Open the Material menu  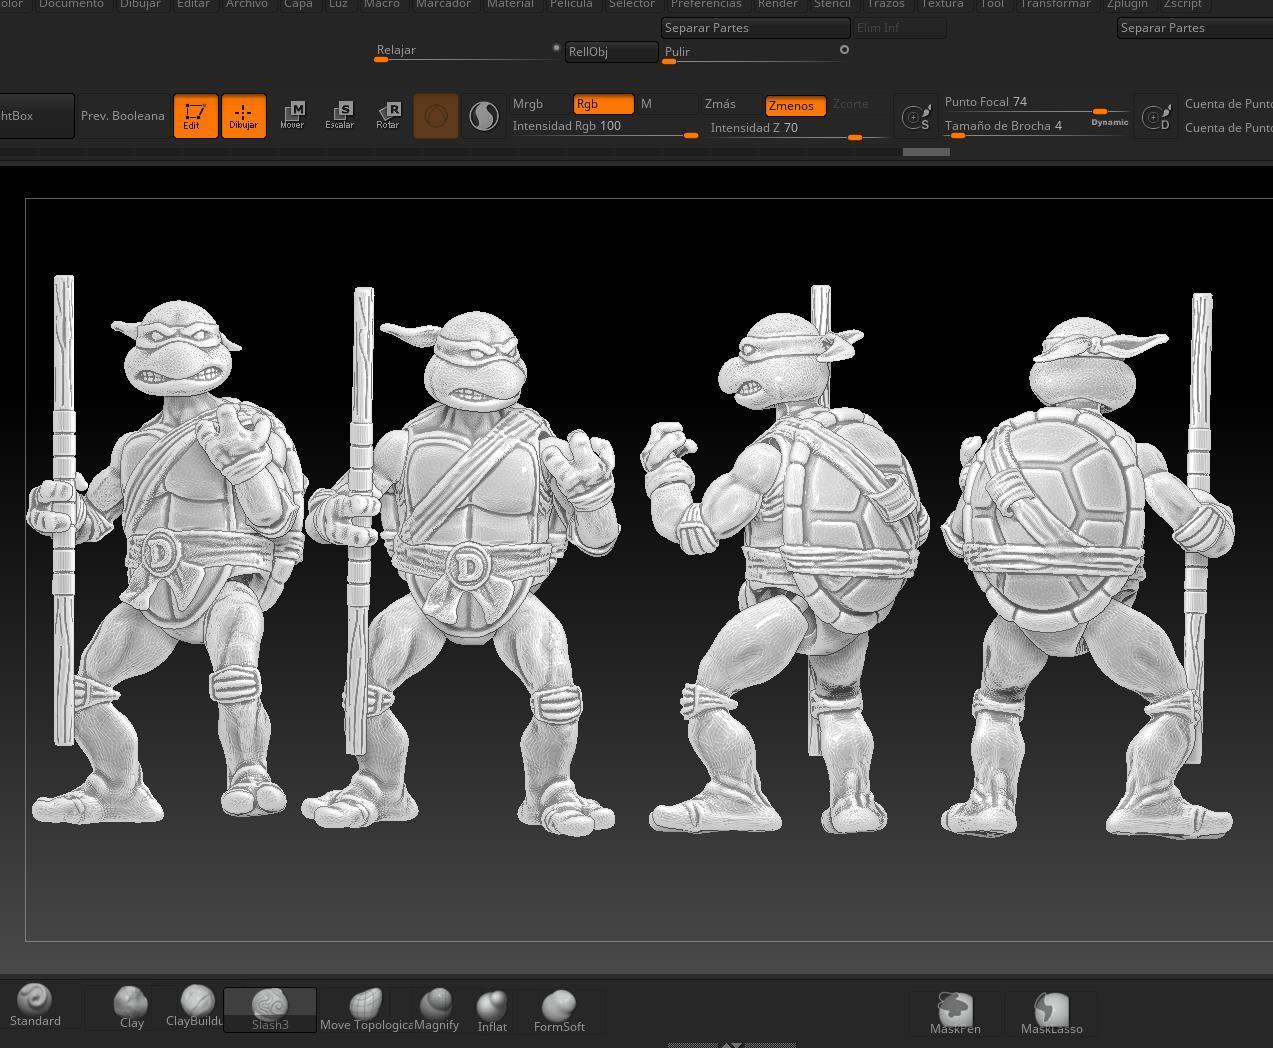(510, 5)
